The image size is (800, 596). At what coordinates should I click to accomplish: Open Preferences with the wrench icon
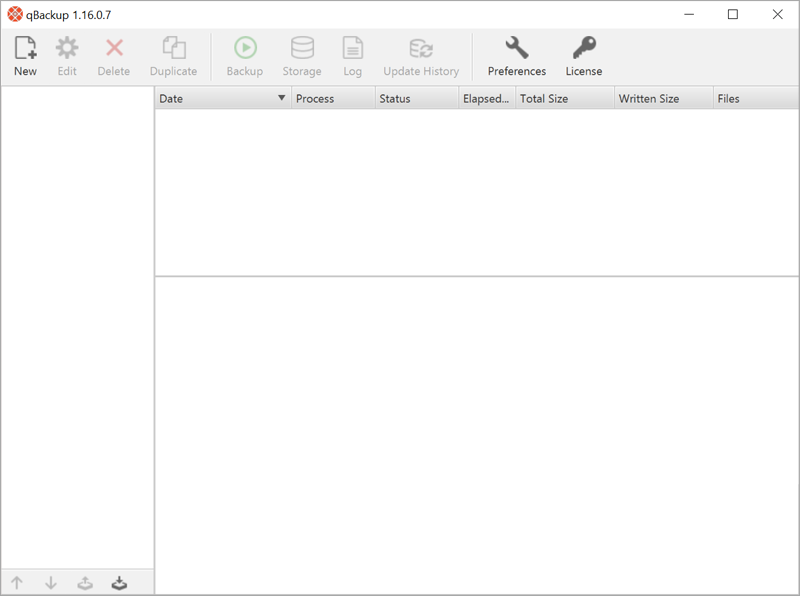517,48
